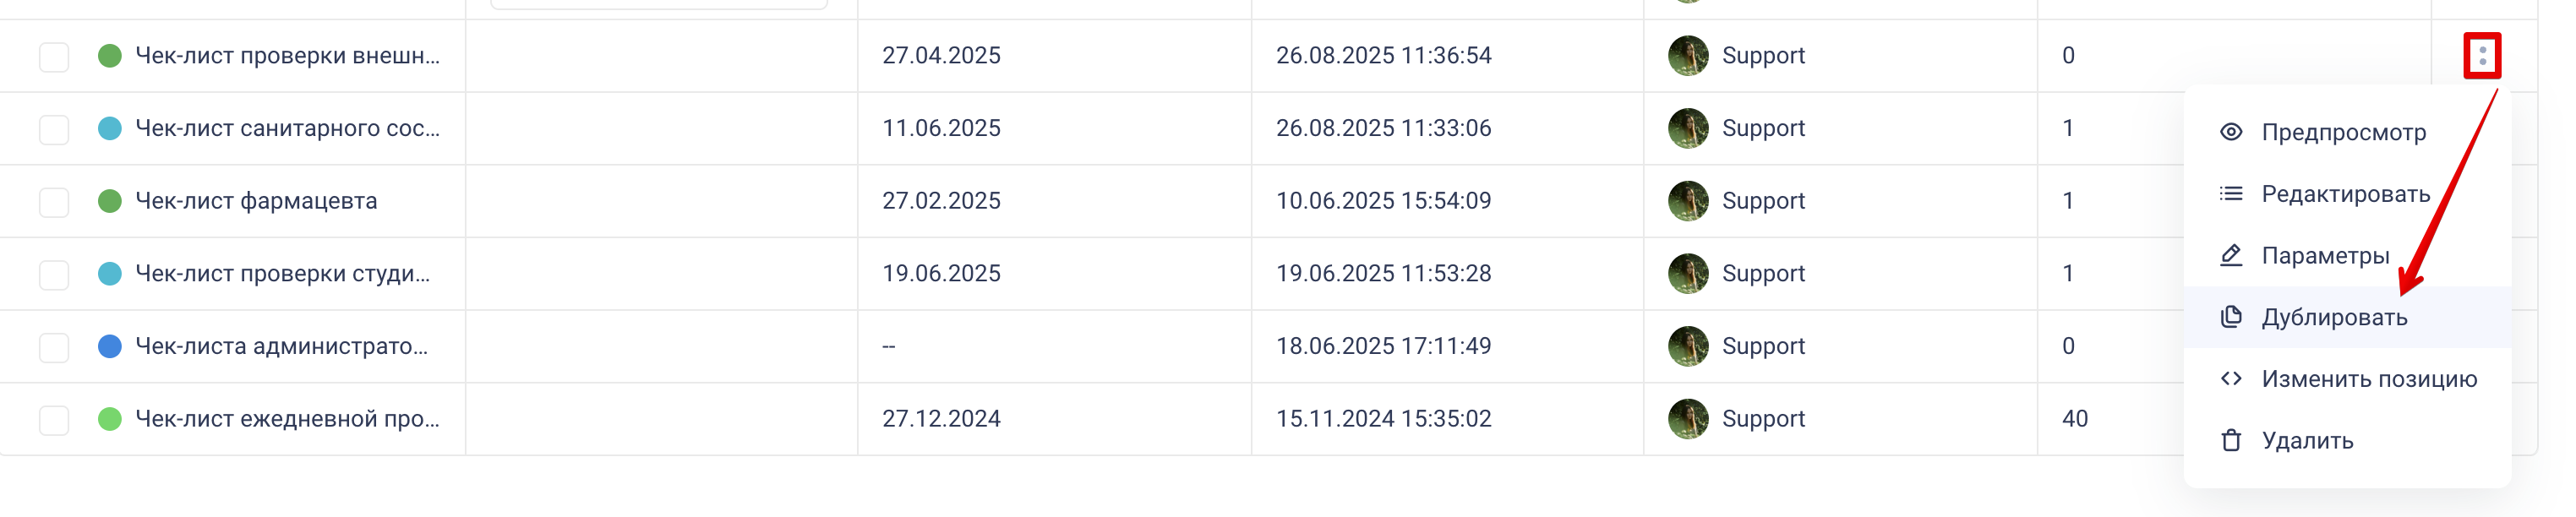
Task: Click the trash icon next to Удалить
Action: pyautogui.click(x=2230, y=441)
